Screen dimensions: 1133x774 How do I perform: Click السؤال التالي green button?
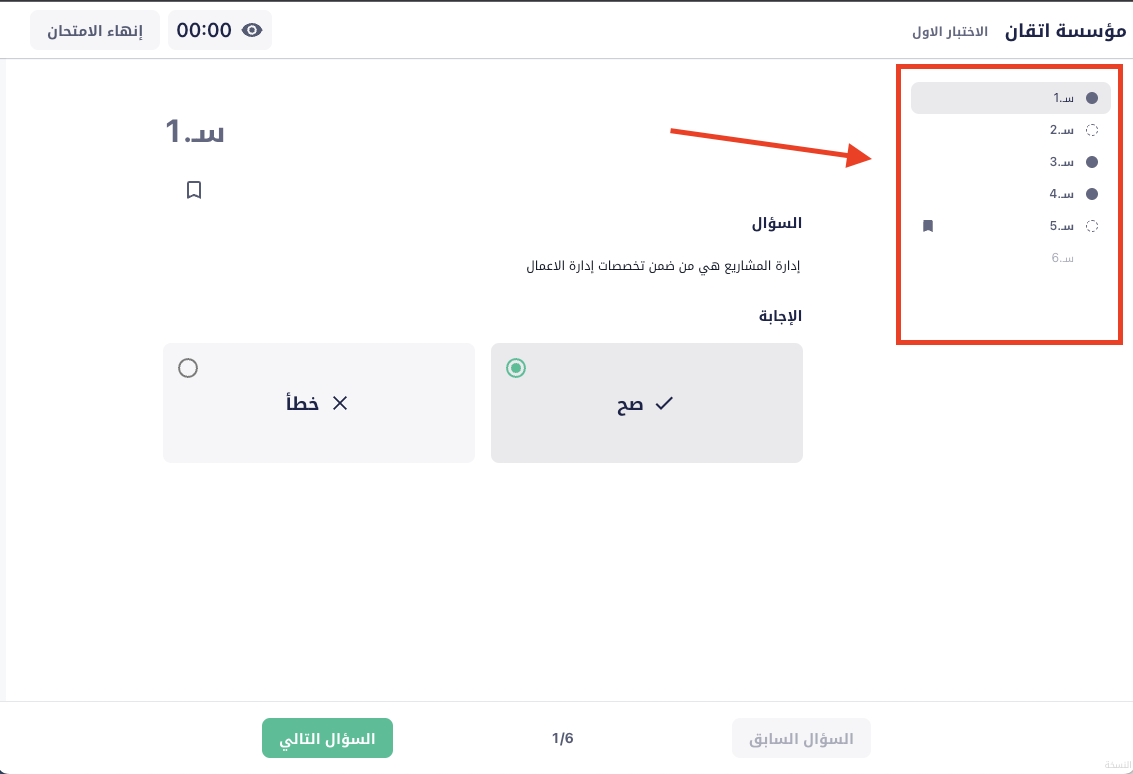pos(327,738)
